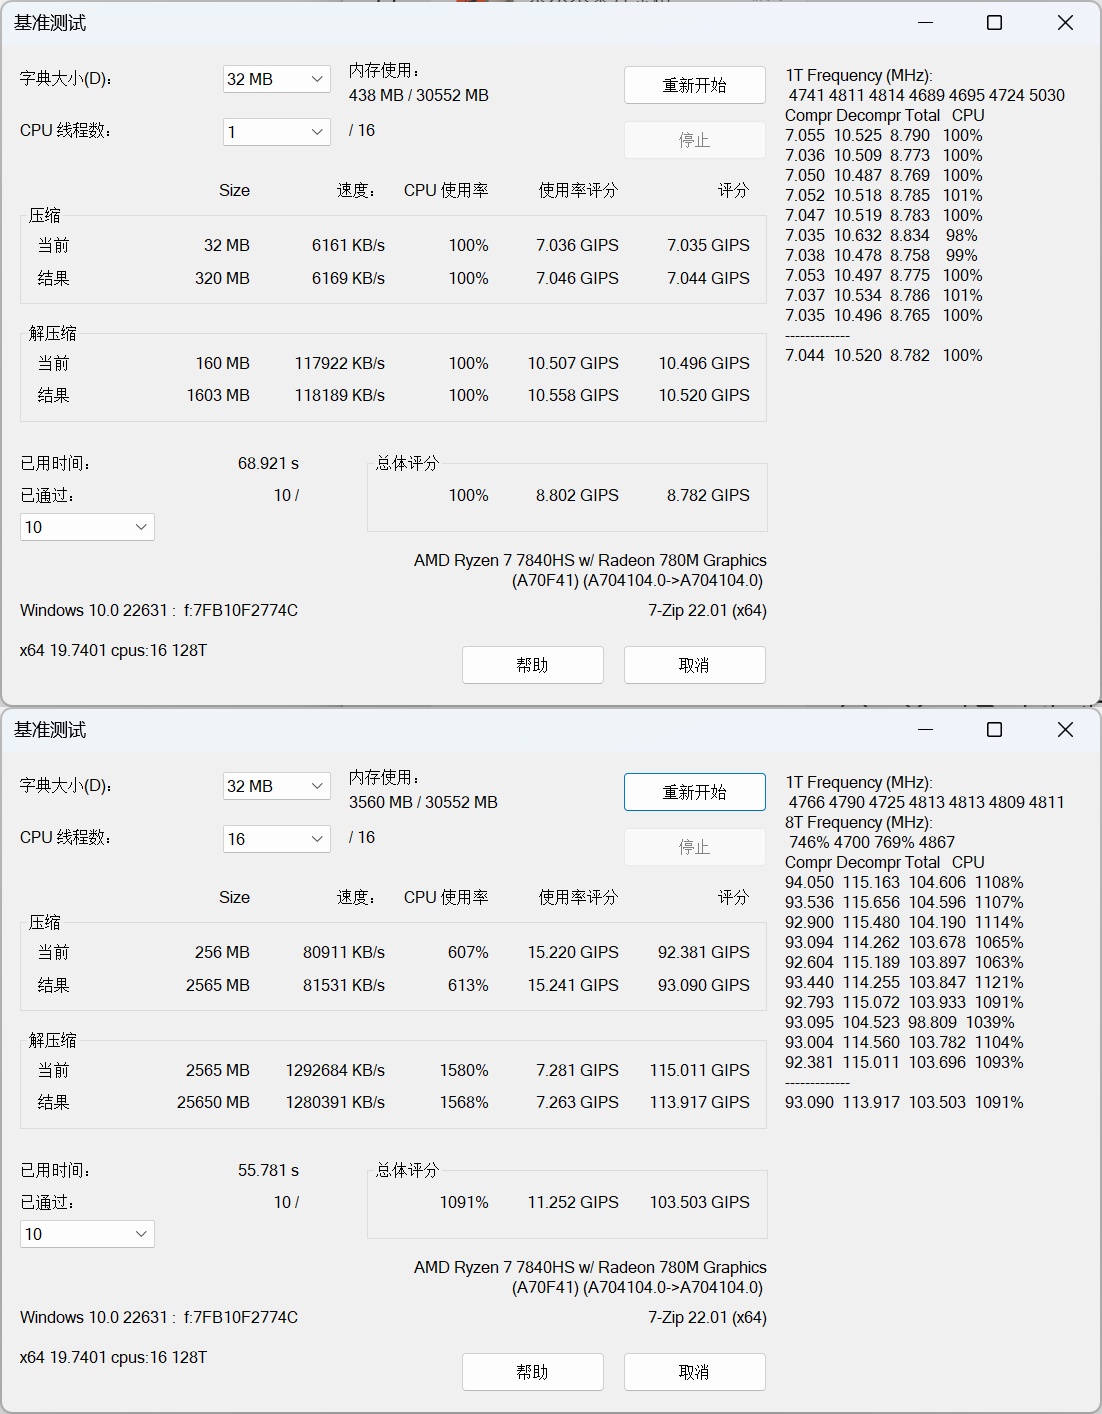Click log row 93.095 104.523 98.809
The height and width of the screenshot is (1414, 1102).
point(900,1022)
